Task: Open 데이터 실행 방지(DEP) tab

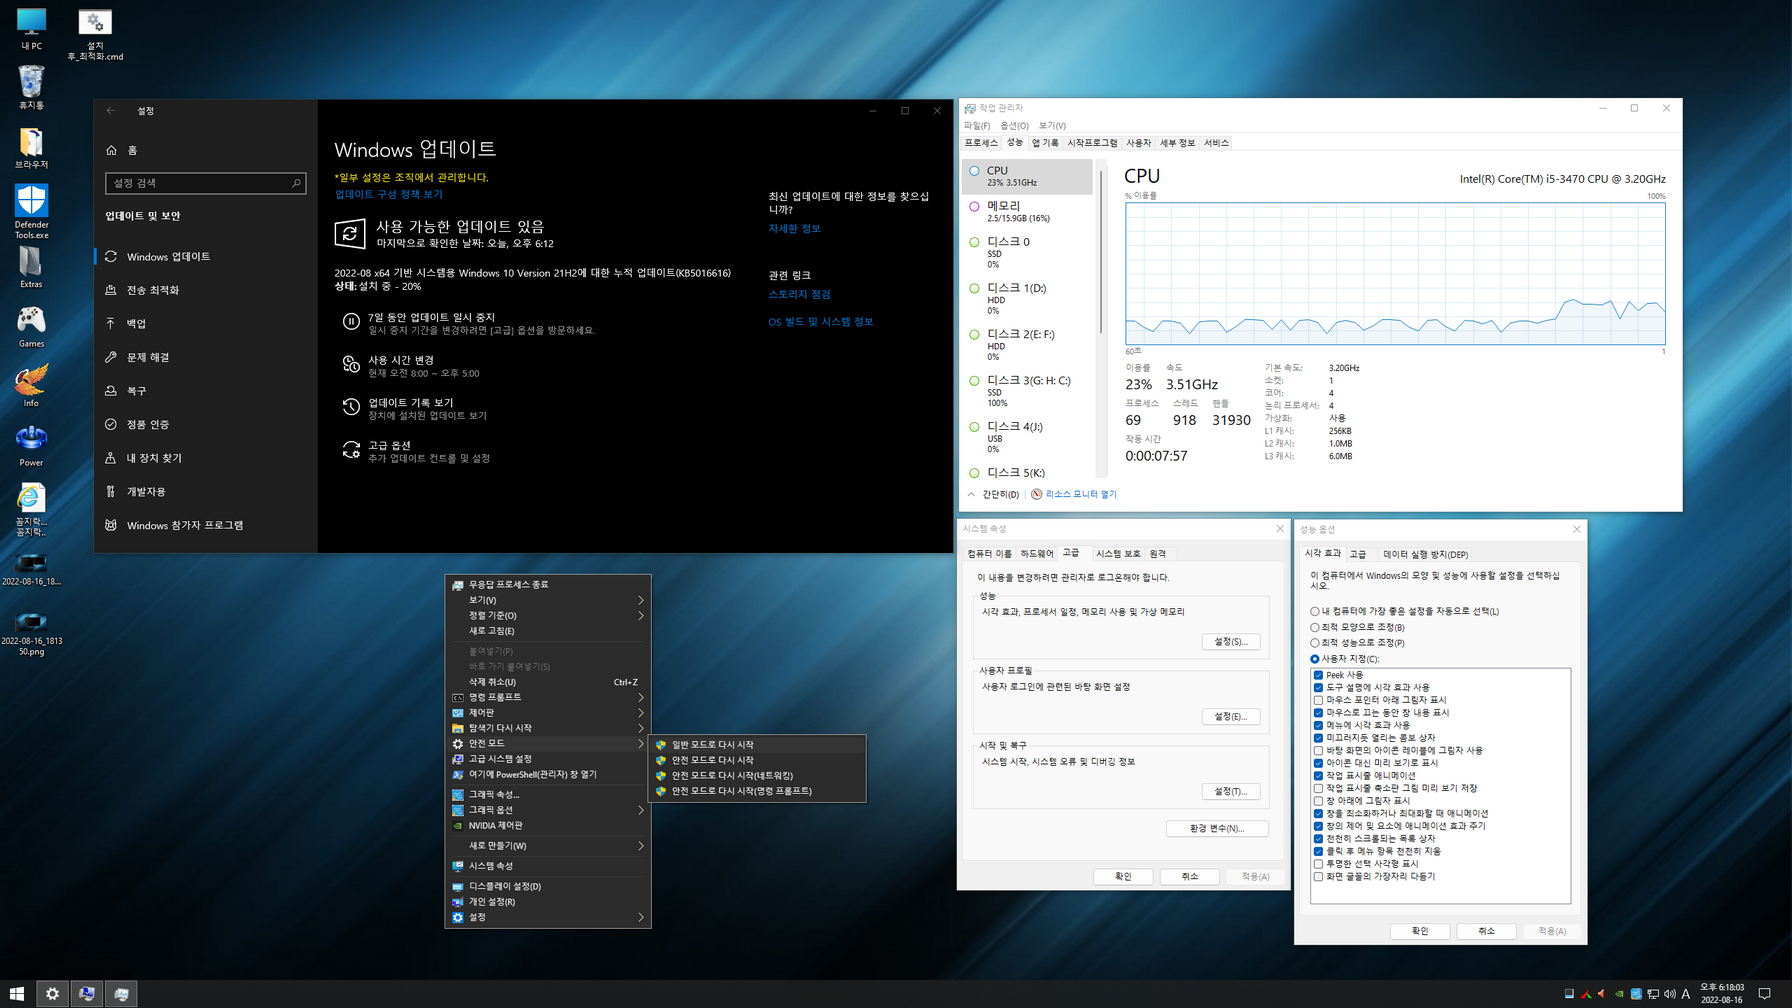Action: pos(1425,554)
